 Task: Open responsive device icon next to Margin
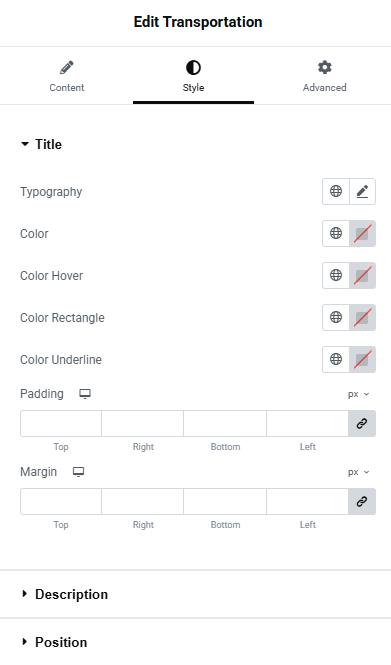(78, 472)
